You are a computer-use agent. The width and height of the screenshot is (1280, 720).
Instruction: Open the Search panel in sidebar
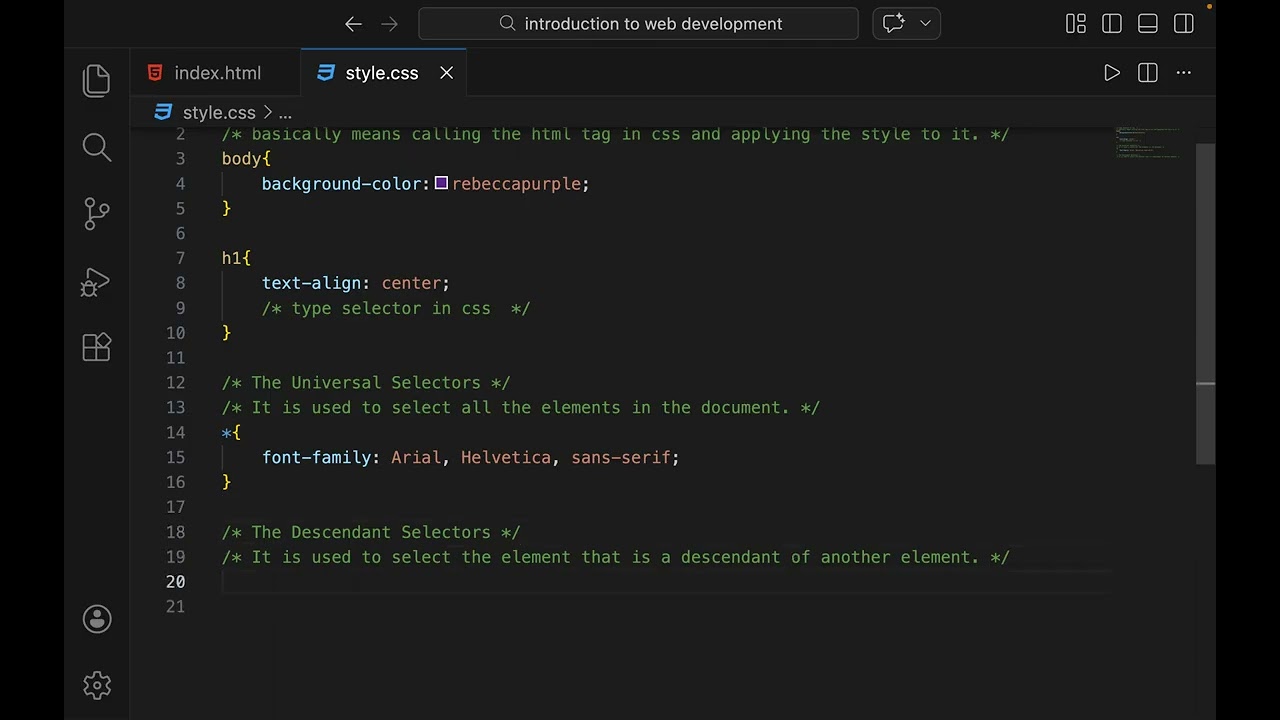point(97,148)
